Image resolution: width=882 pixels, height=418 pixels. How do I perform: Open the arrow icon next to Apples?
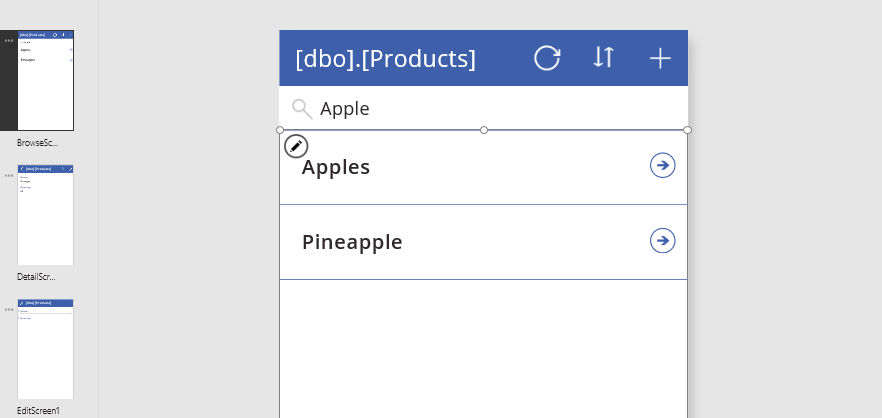coord(662,165)
